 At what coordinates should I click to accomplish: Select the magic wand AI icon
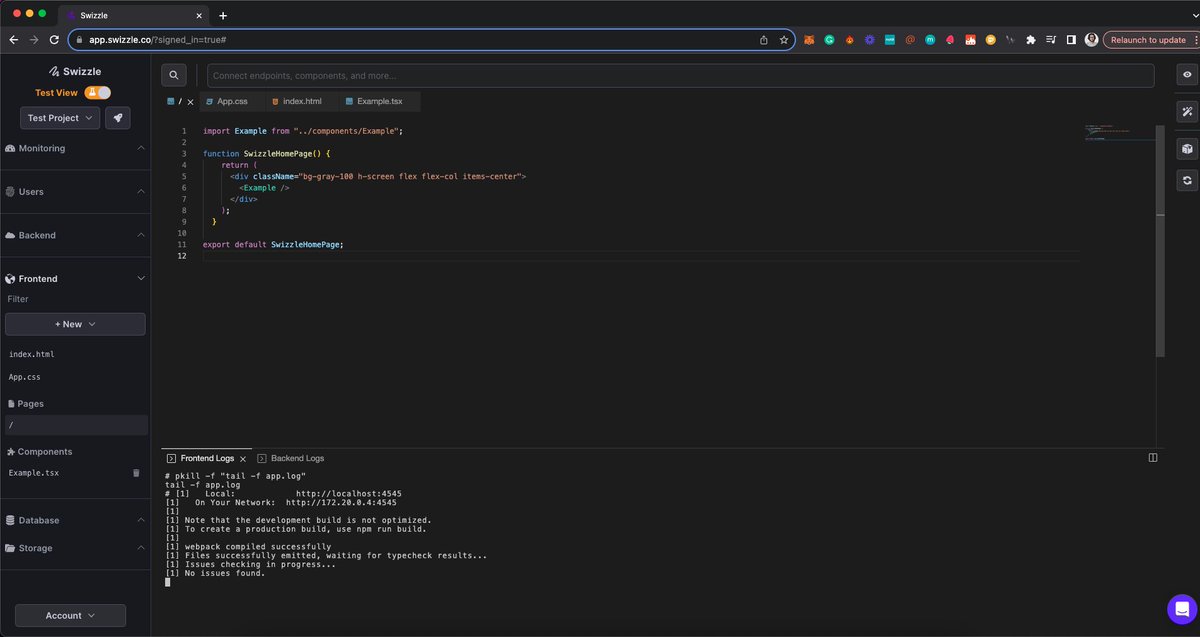coord(1186,112)
